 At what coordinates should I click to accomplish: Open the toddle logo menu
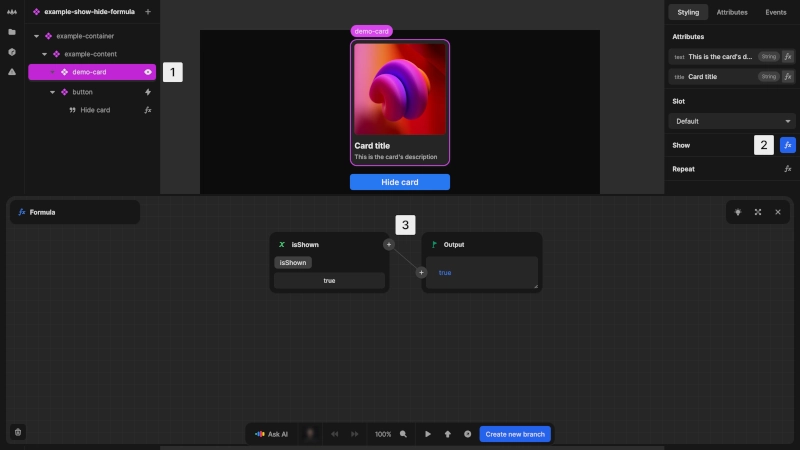click(12, 12)
